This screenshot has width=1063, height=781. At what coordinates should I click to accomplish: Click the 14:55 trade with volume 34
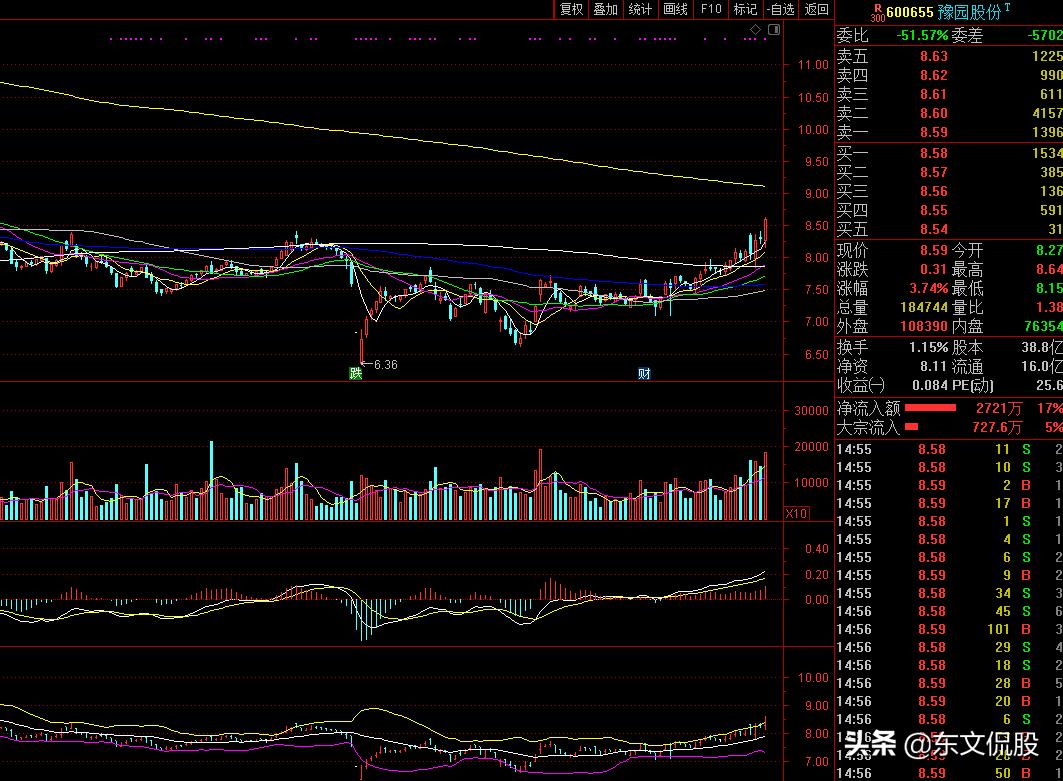pyautogui.click(x=949, y=593)
